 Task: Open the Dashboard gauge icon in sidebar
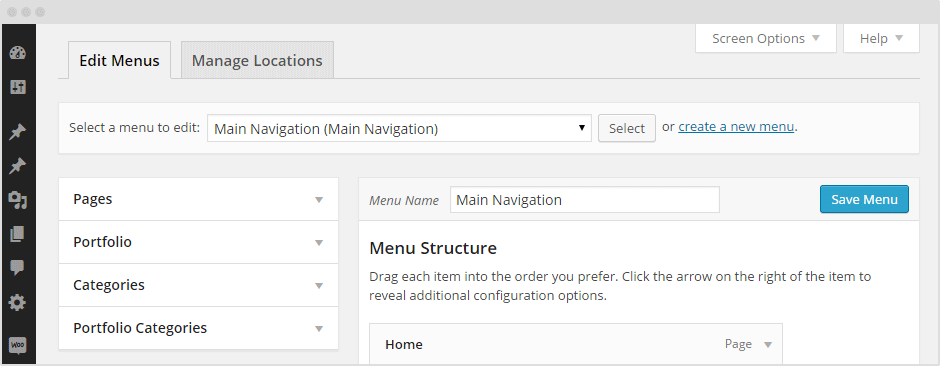click(x=18, y=53)
